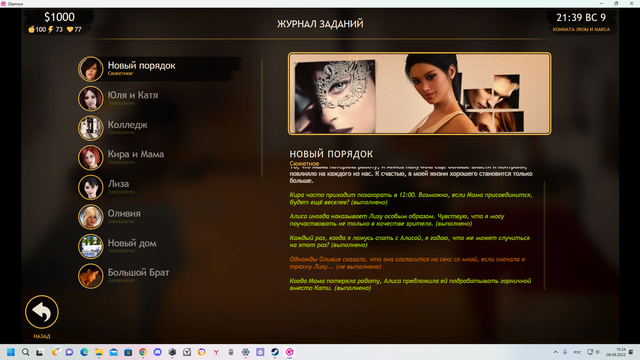Screen dimensions: 640x360
Task: Open Google Chrome from taskbar
Action: pyautogui.click(x=143, y=352)
